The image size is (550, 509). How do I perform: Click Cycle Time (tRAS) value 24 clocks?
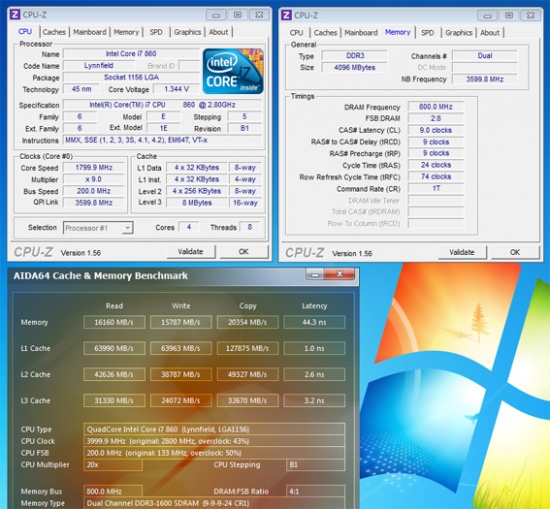(436, 165)
